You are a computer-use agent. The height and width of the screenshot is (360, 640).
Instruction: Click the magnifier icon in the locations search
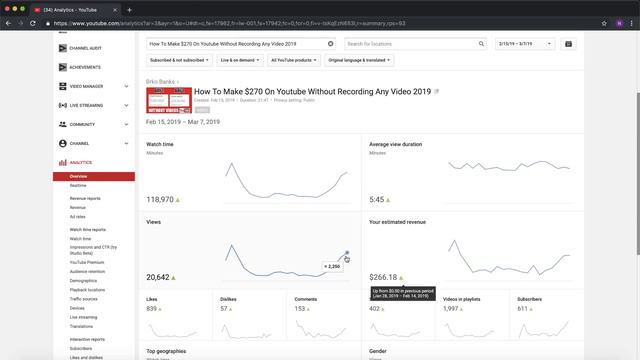pos(481,44)
